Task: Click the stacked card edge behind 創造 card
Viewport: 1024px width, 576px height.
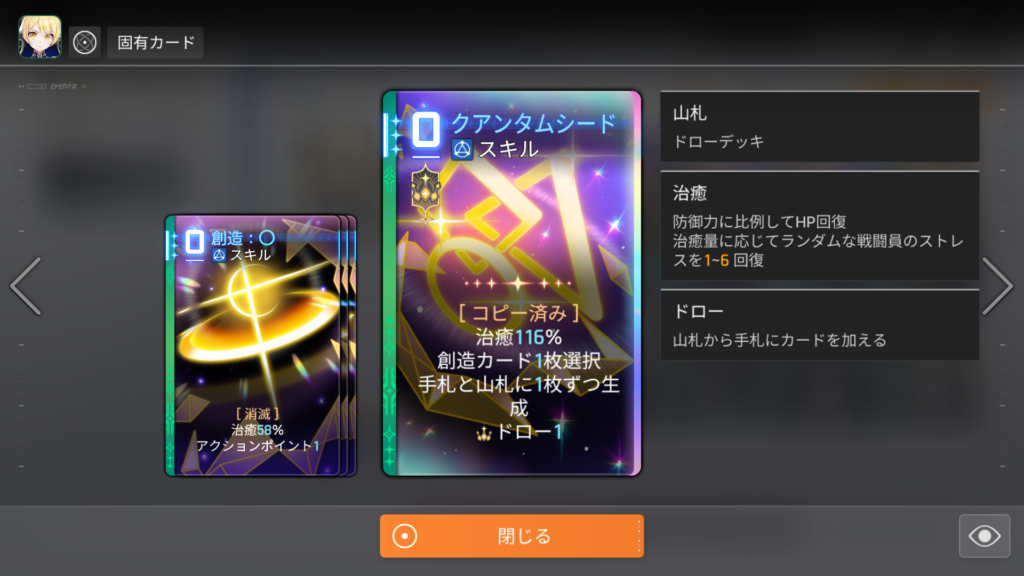Action: pos(349,345)
